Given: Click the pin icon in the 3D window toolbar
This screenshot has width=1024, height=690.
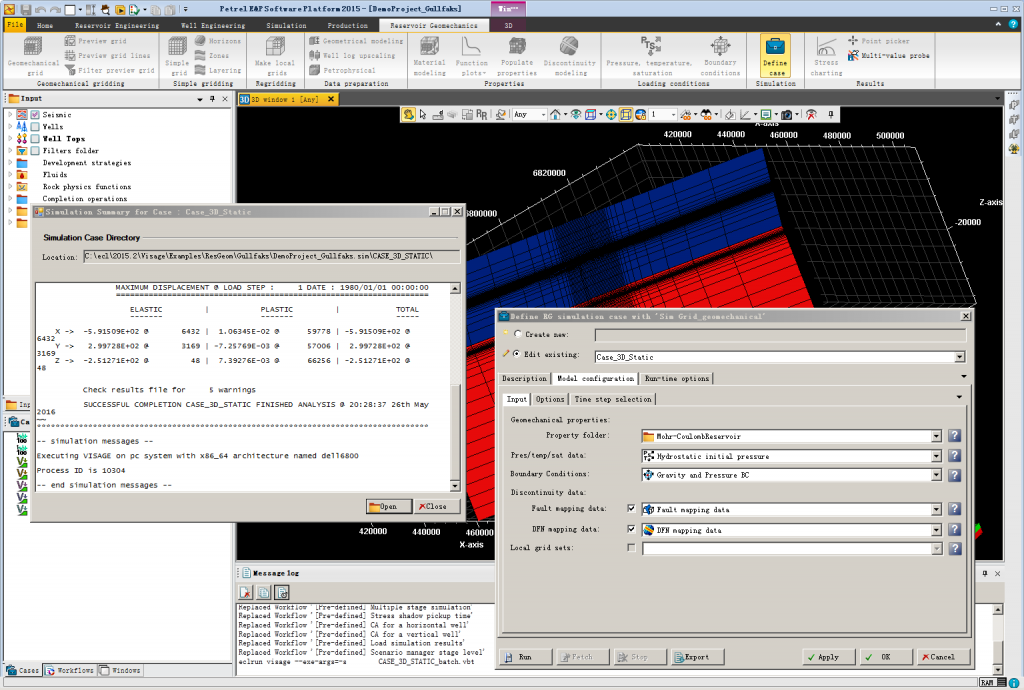Looking at the screenshot, I should 831,114.
